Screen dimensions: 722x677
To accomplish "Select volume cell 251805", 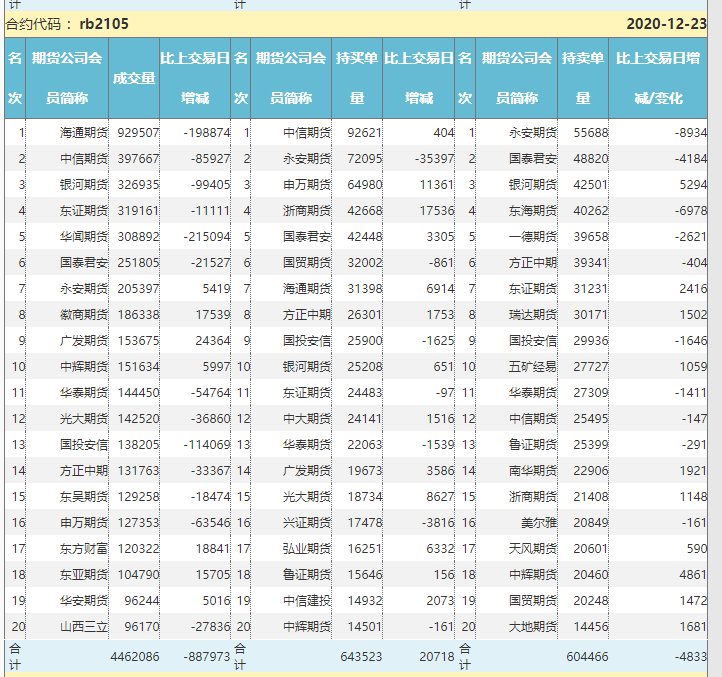I will [x=138, y=263].
